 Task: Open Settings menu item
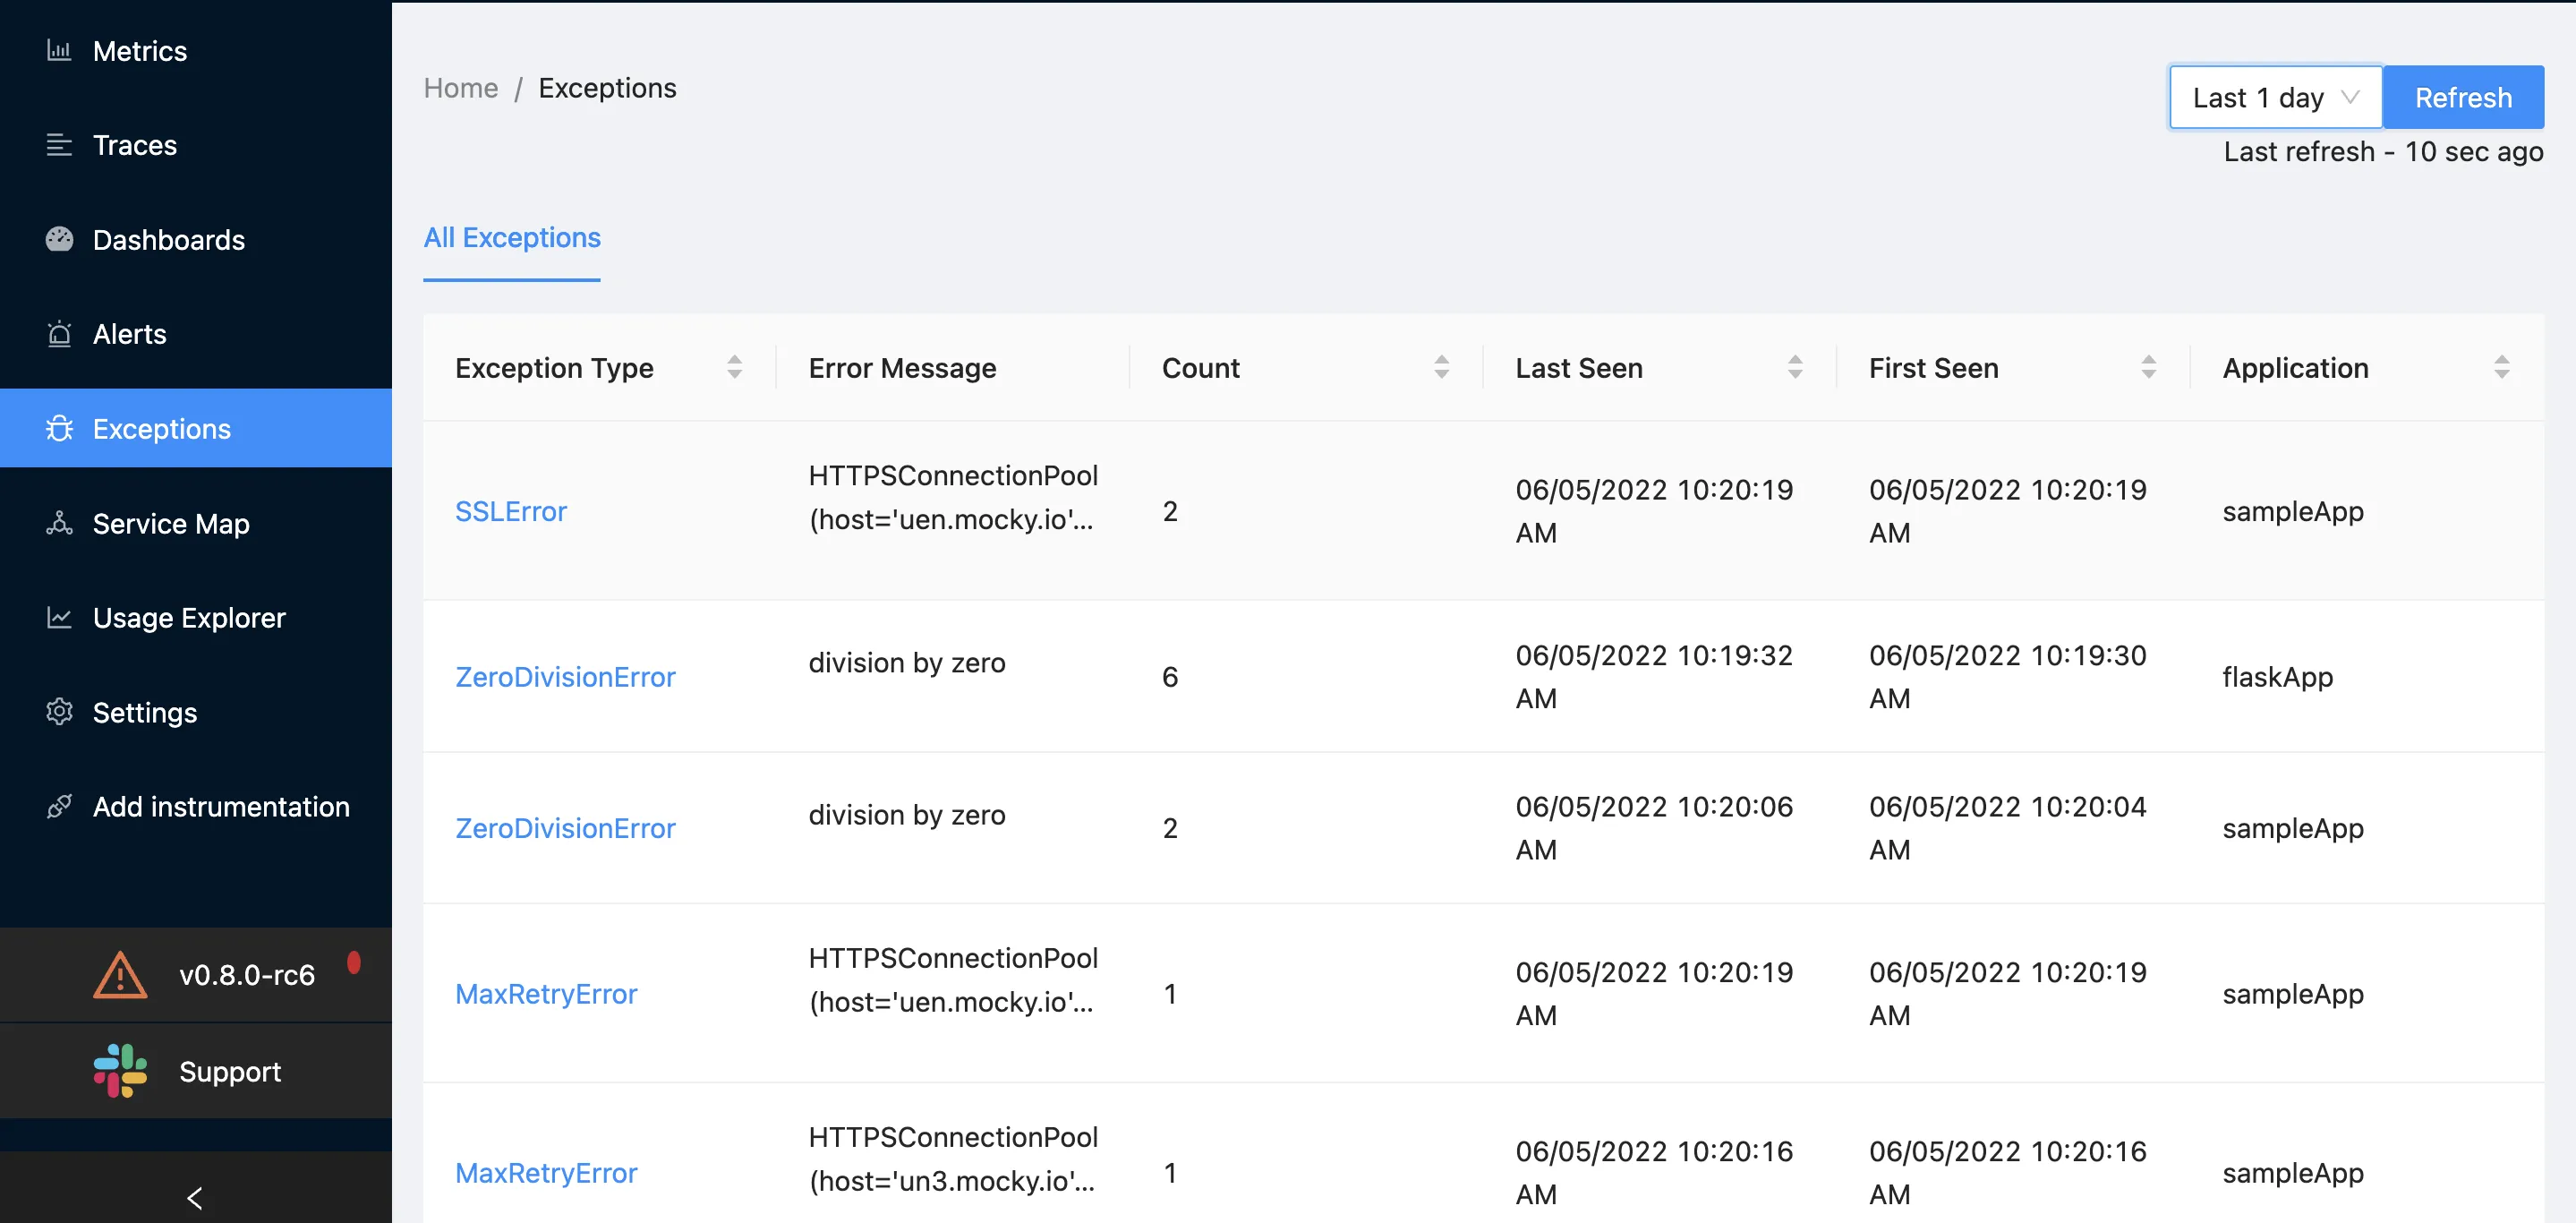pos(146,712)
